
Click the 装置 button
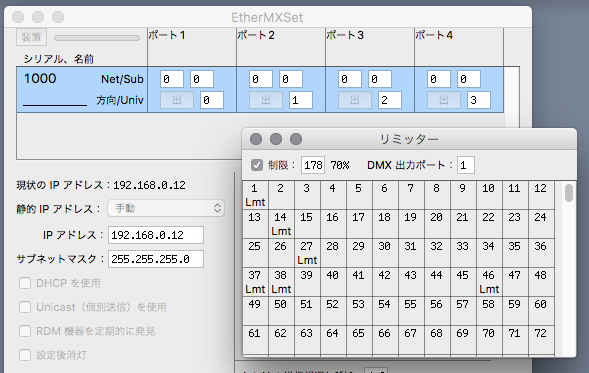coord(31,37)
